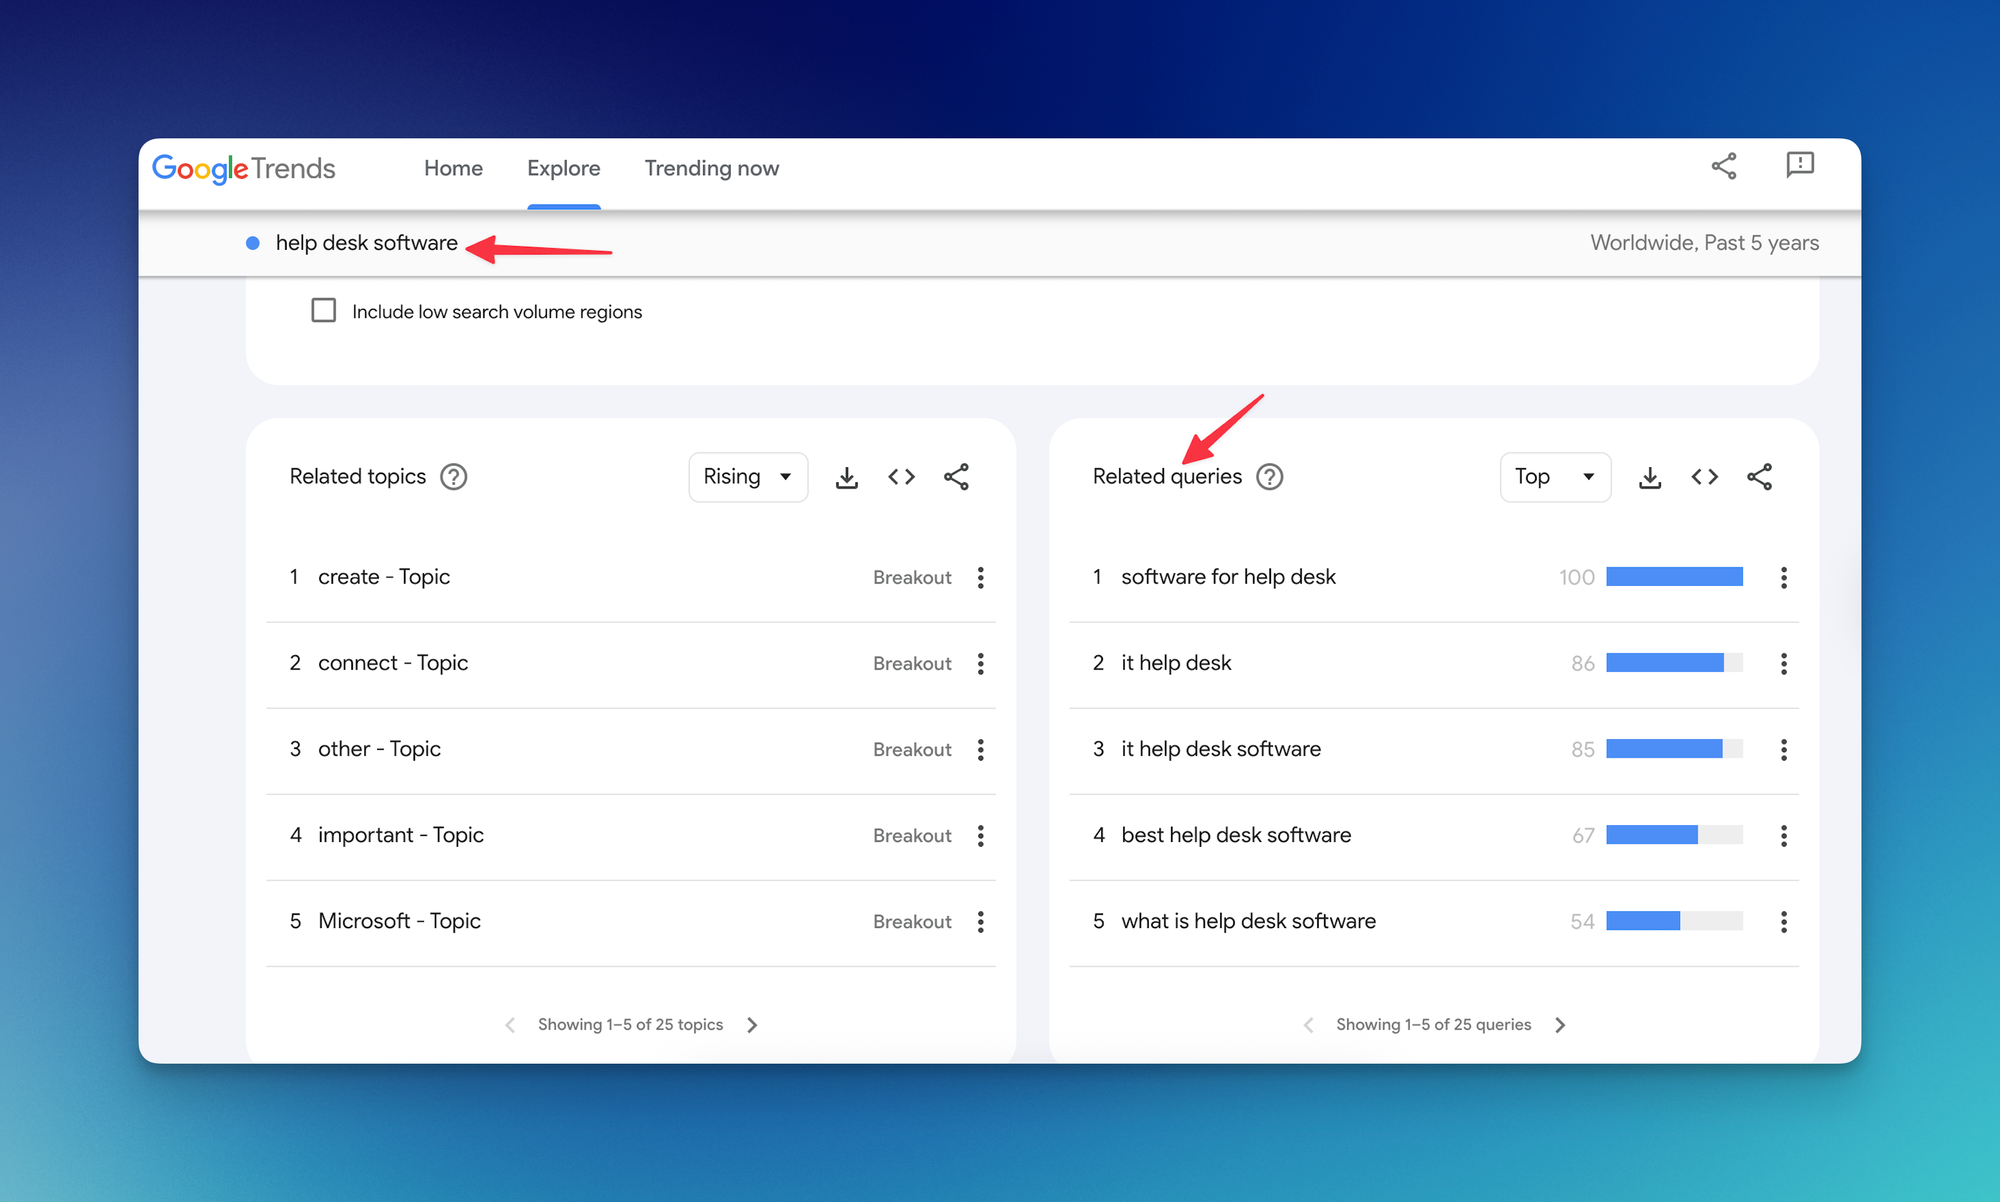Click the 'best help desk software' query
This screenshot has height=1202, width=2000.
1235,835
